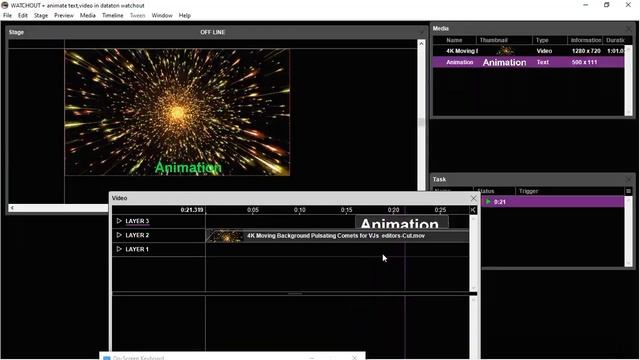The image size is (640, 360).
Task: Click the Task window vertical scrollbar
Action: (628, 231)
